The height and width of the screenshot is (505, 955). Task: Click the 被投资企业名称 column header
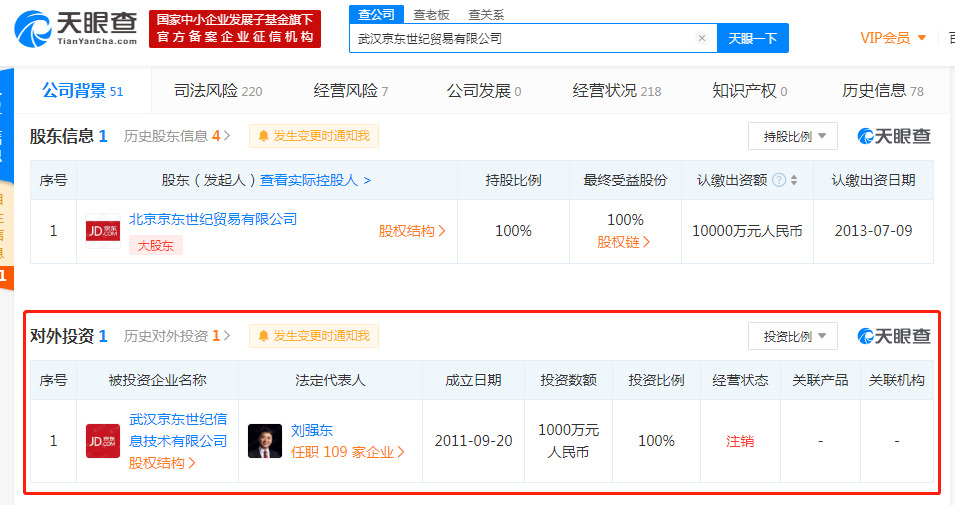pyautogui.click(x=157, y=380)
